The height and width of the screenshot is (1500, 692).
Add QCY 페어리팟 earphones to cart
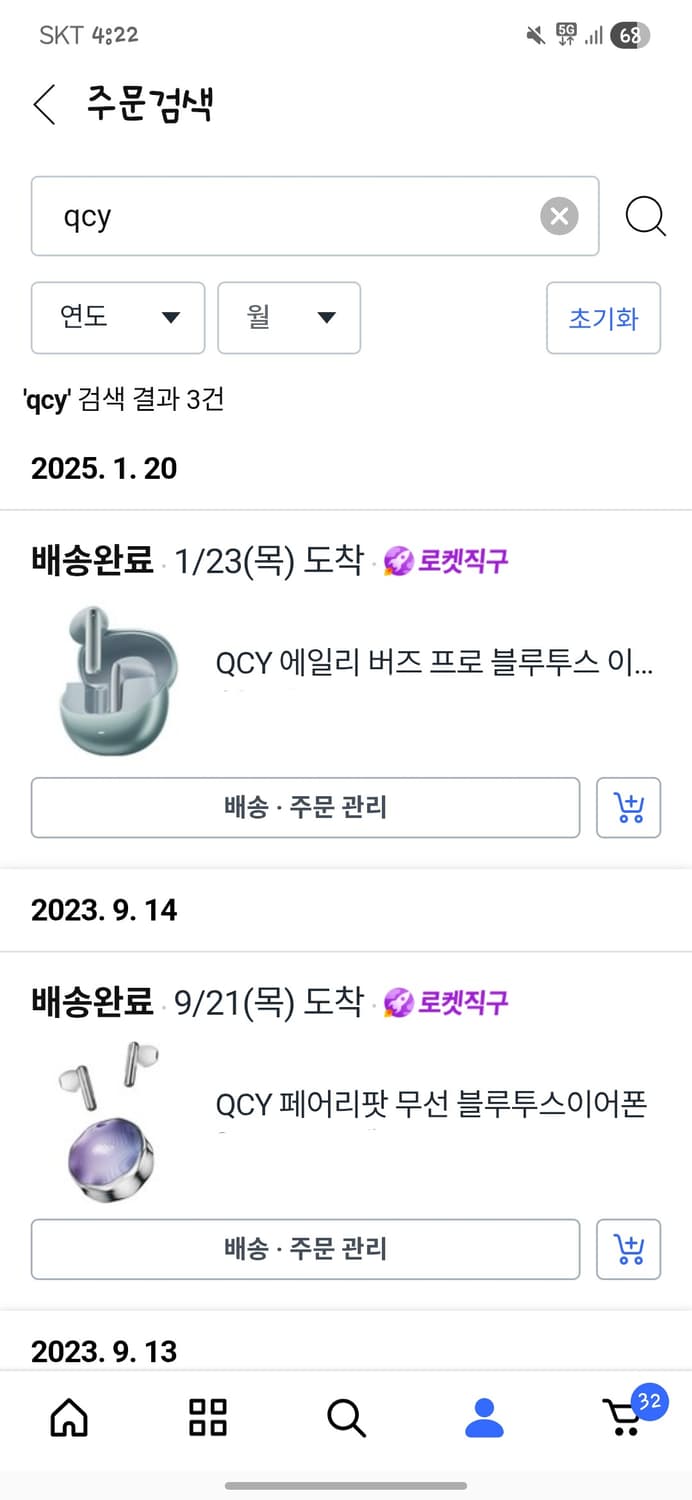628,1249
